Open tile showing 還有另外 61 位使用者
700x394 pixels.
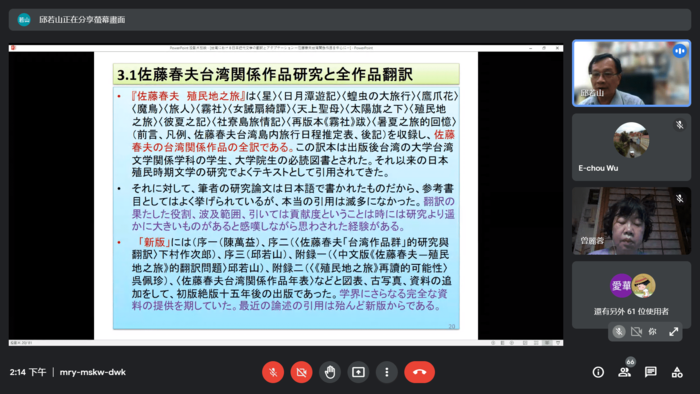[631, 294]
